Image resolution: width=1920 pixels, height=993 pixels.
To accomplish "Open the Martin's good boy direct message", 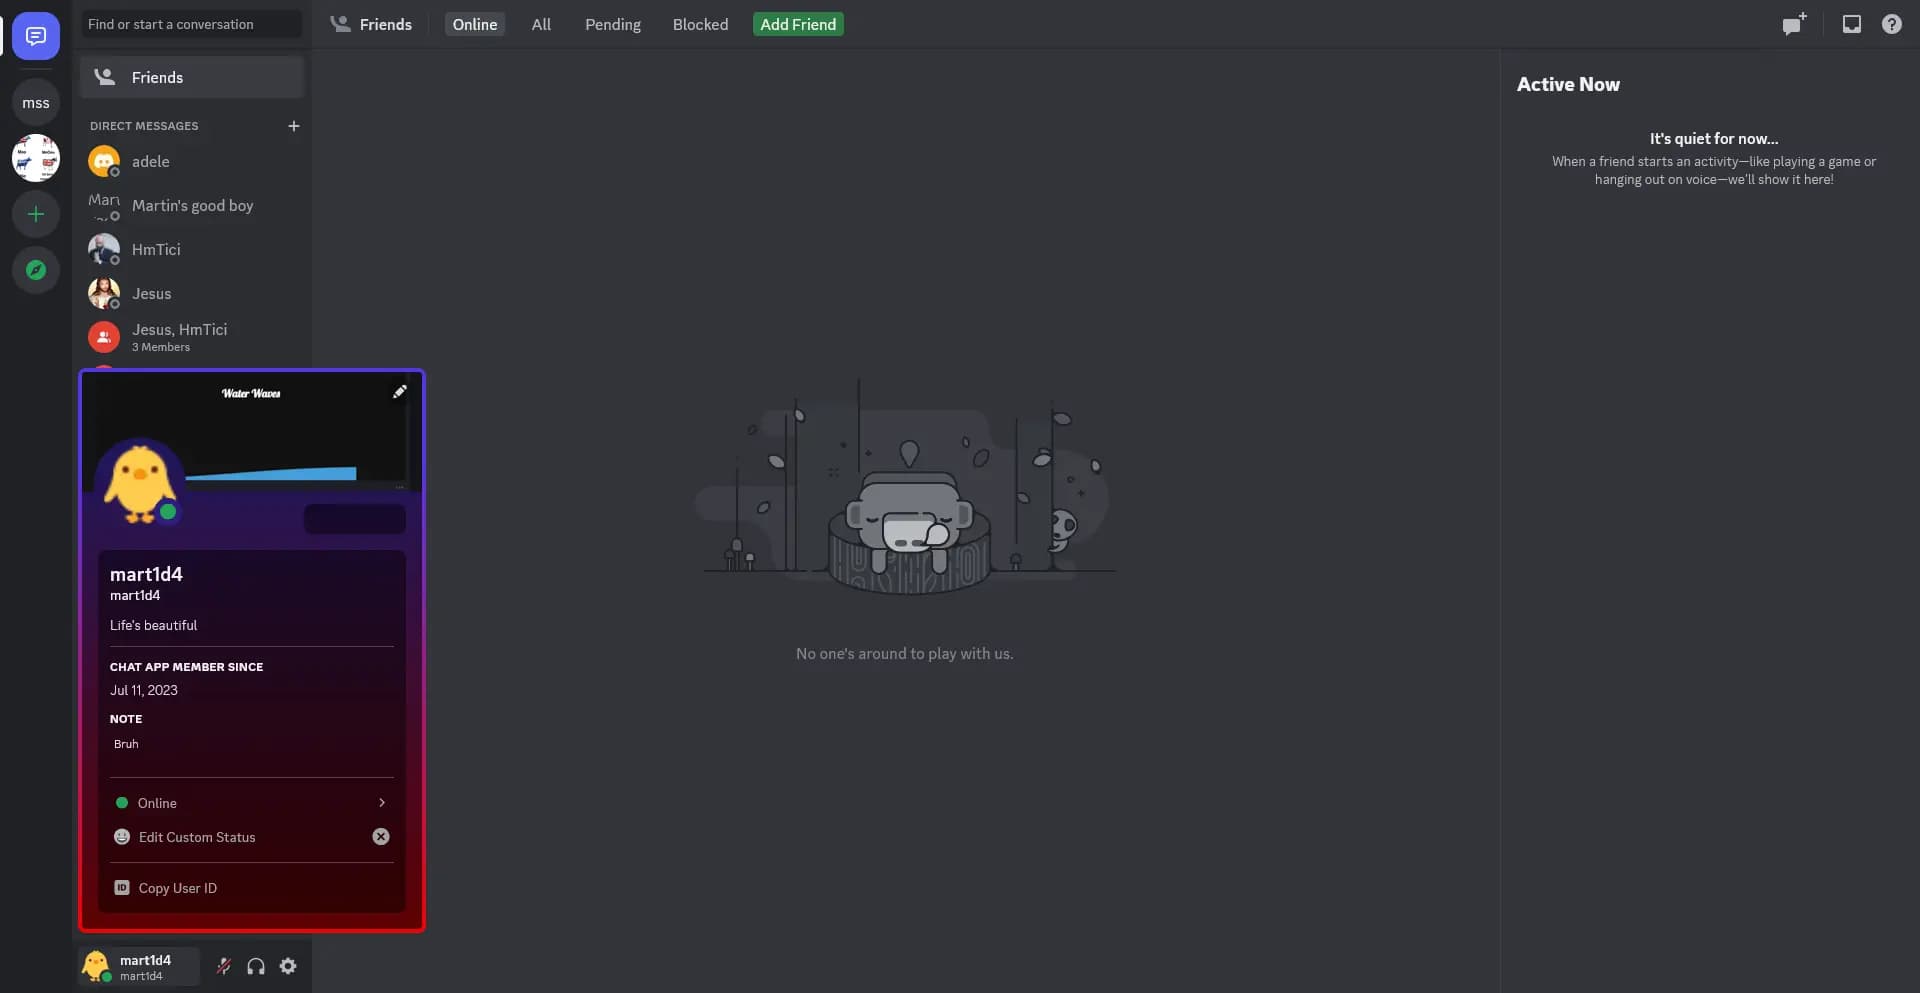I will click(192, 205).
